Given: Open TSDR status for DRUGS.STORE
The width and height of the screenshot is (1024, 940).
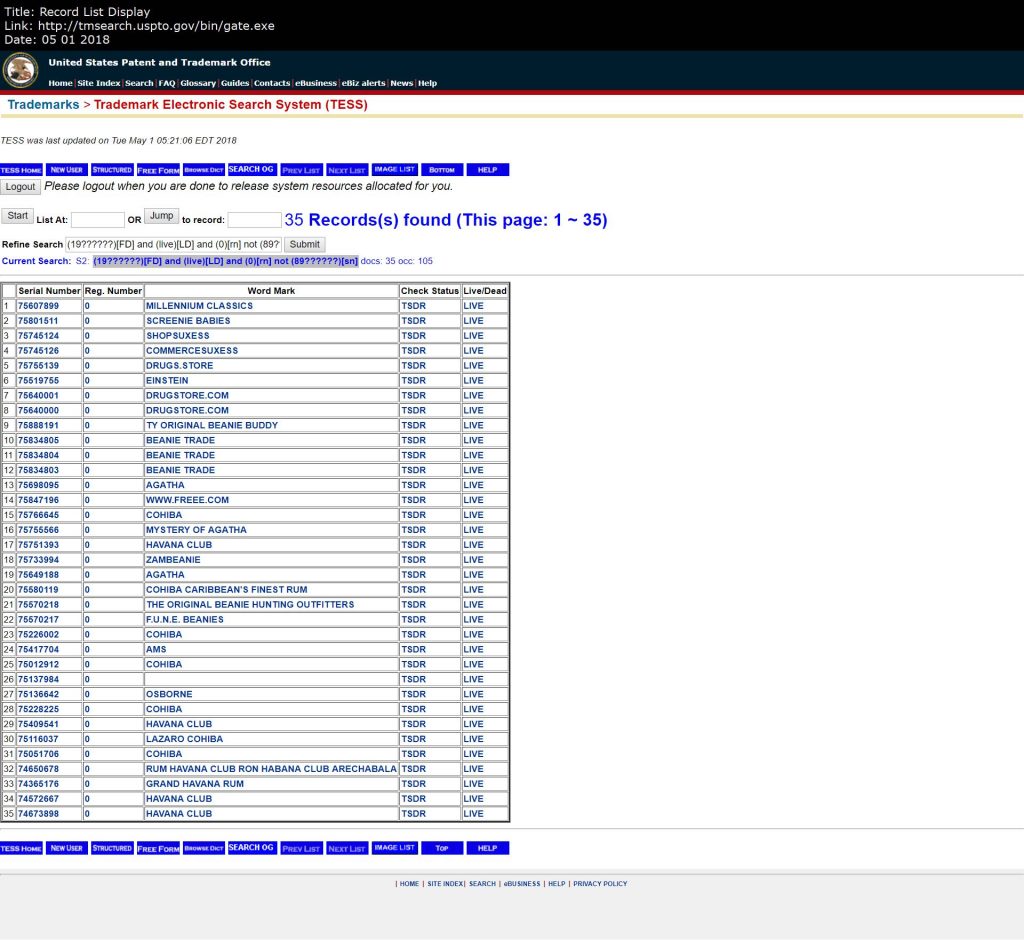Looking at the screenshot, I should pyautogui.click(x=413, y=366).
